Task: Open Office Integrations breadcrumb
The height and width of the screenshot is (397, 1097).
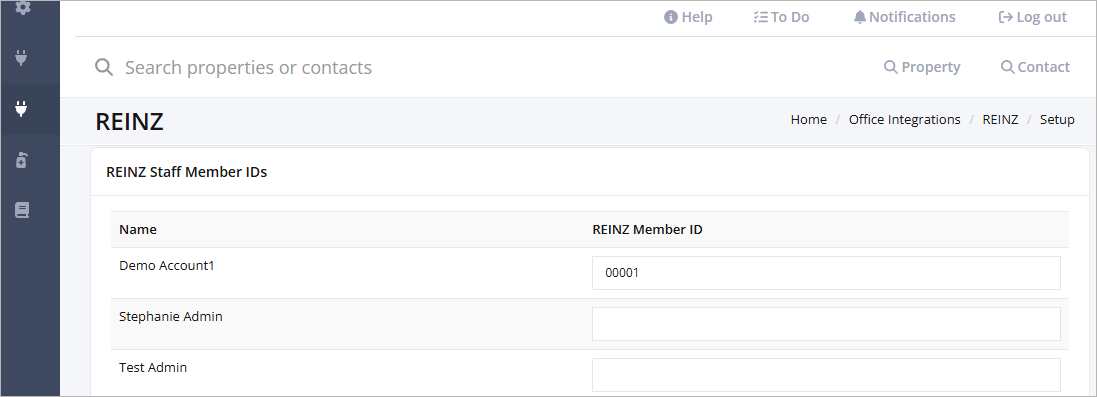Action: [x=905, y=120]
